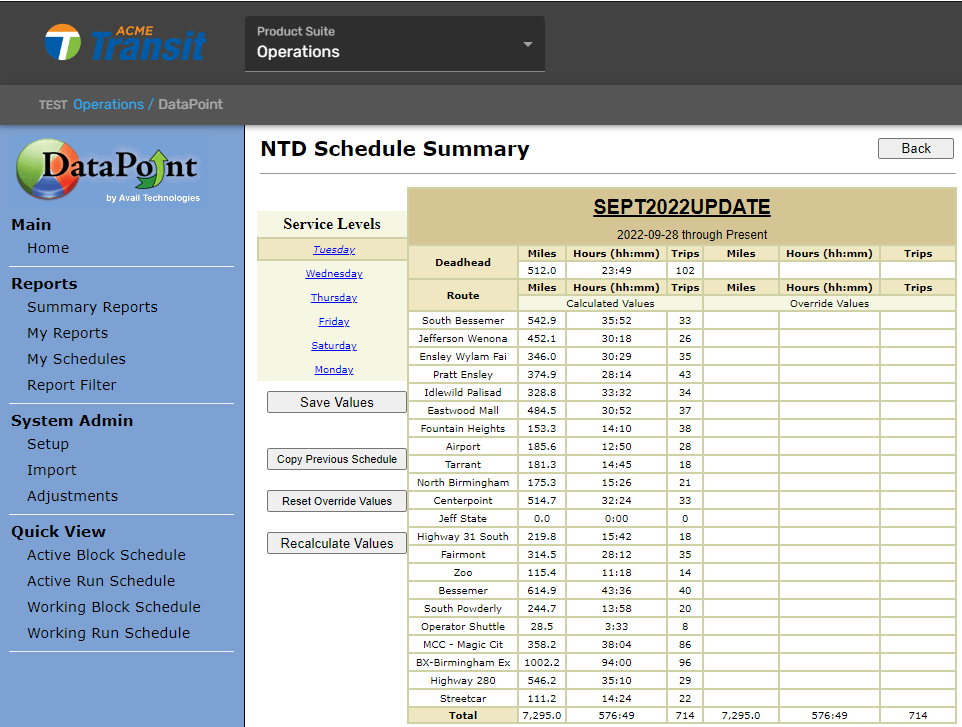Select the Wednesday service level
Viewport: 962px width, 727px height.
334,274
